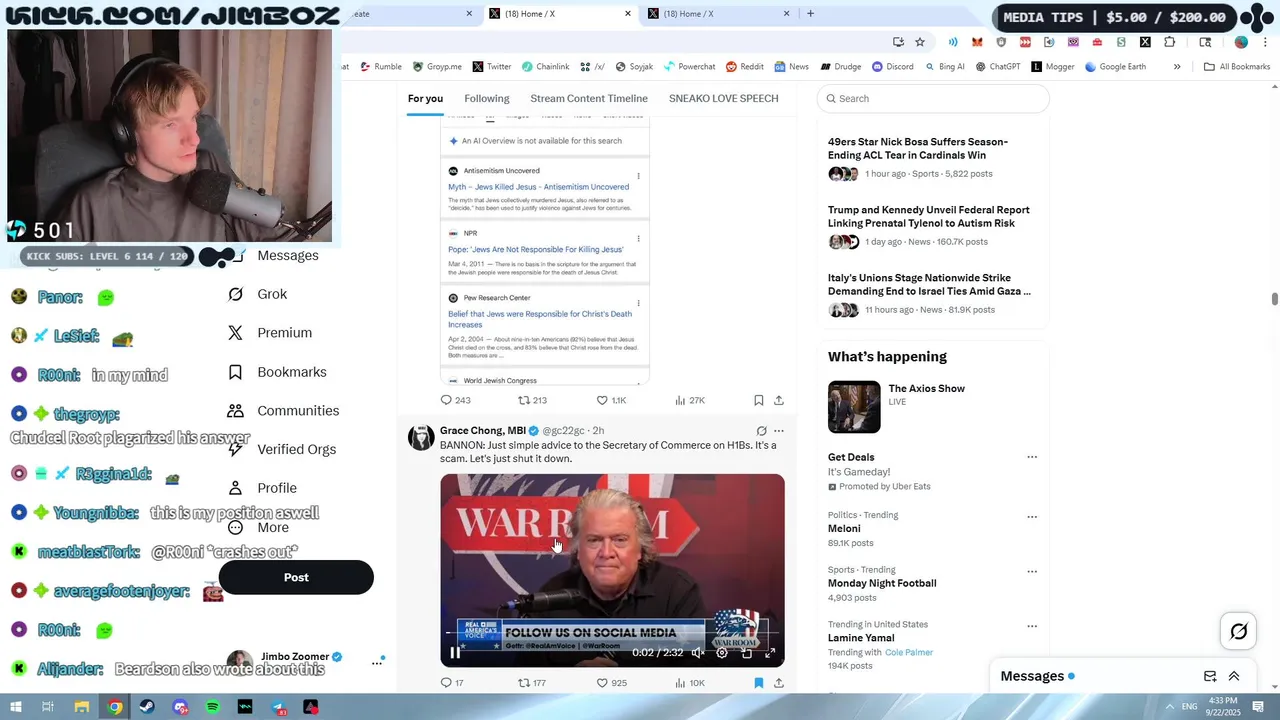Reply to the post with 243 comments
The width and height of the screenshot is (1280, 720).
[x=455, y=400]
